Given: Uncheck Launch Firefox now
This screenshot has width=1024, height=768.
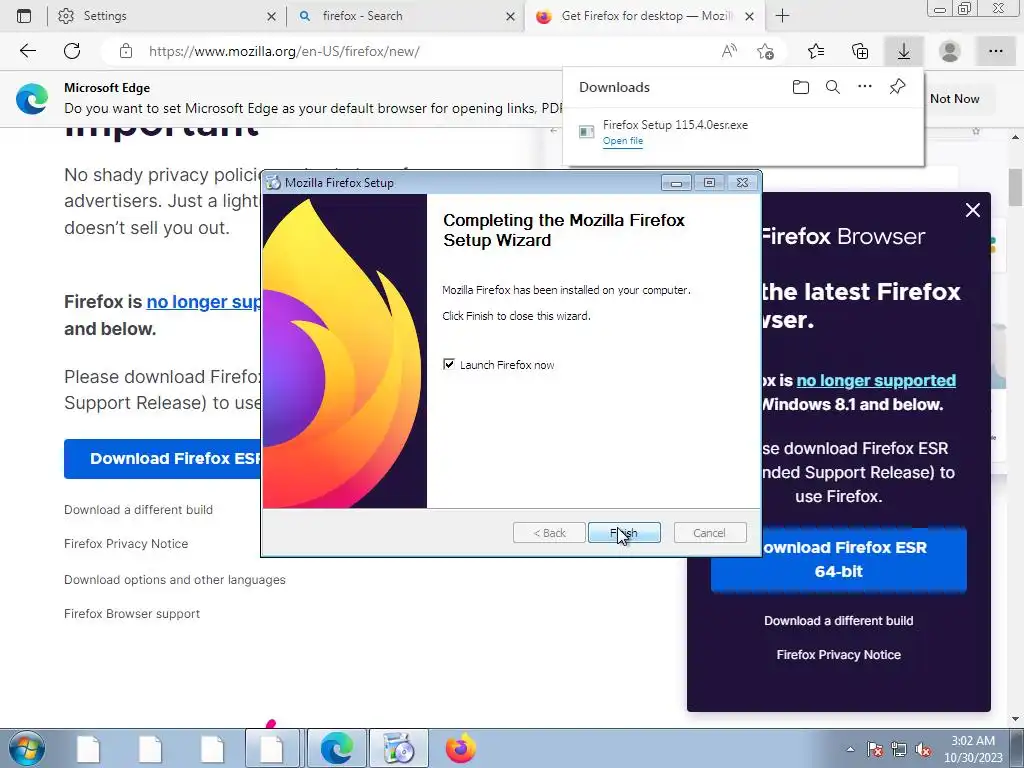Looking at the screenshot, I should 449,364.
